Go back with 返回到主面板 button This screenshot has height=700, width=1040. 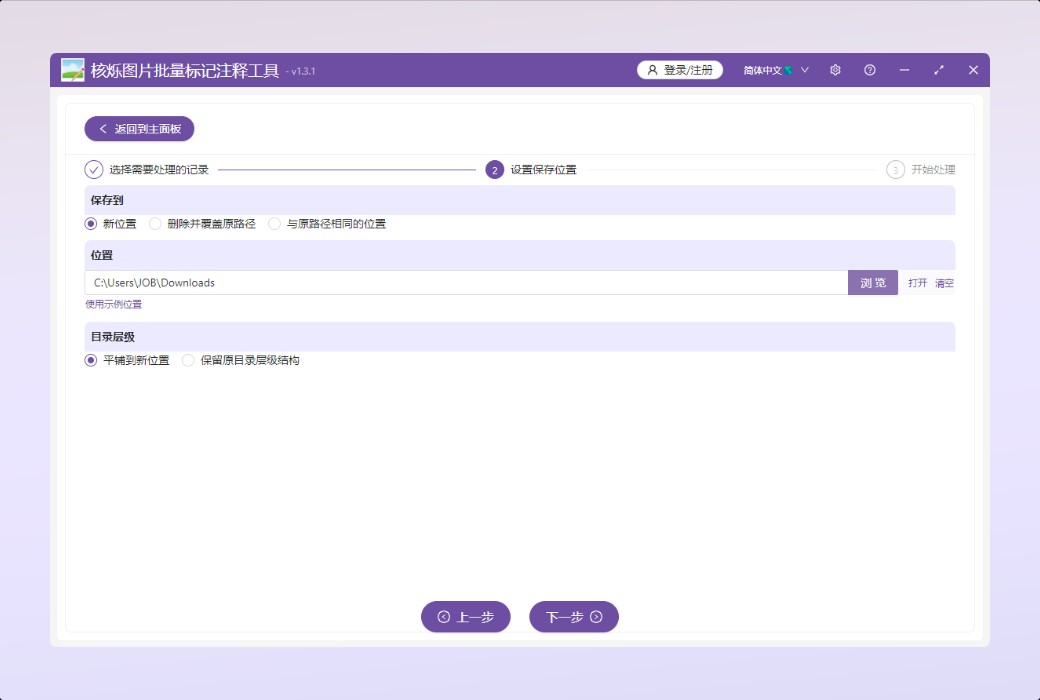[x=139, y=129]
